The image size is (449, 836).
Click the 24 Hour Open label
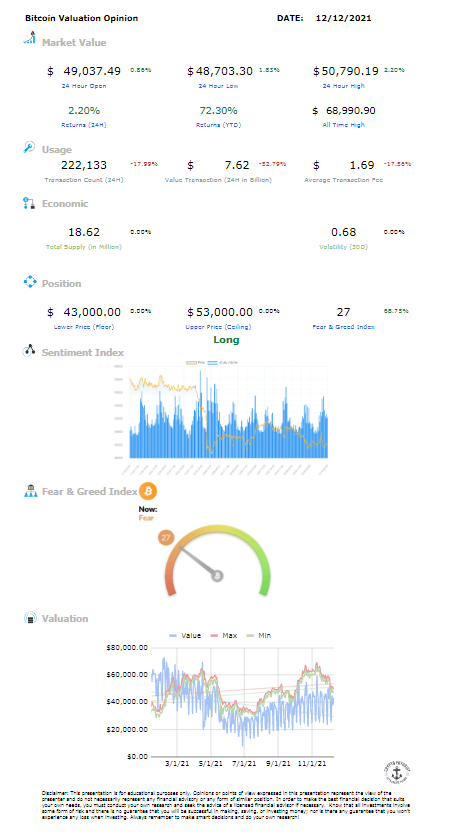pos(84,86)
